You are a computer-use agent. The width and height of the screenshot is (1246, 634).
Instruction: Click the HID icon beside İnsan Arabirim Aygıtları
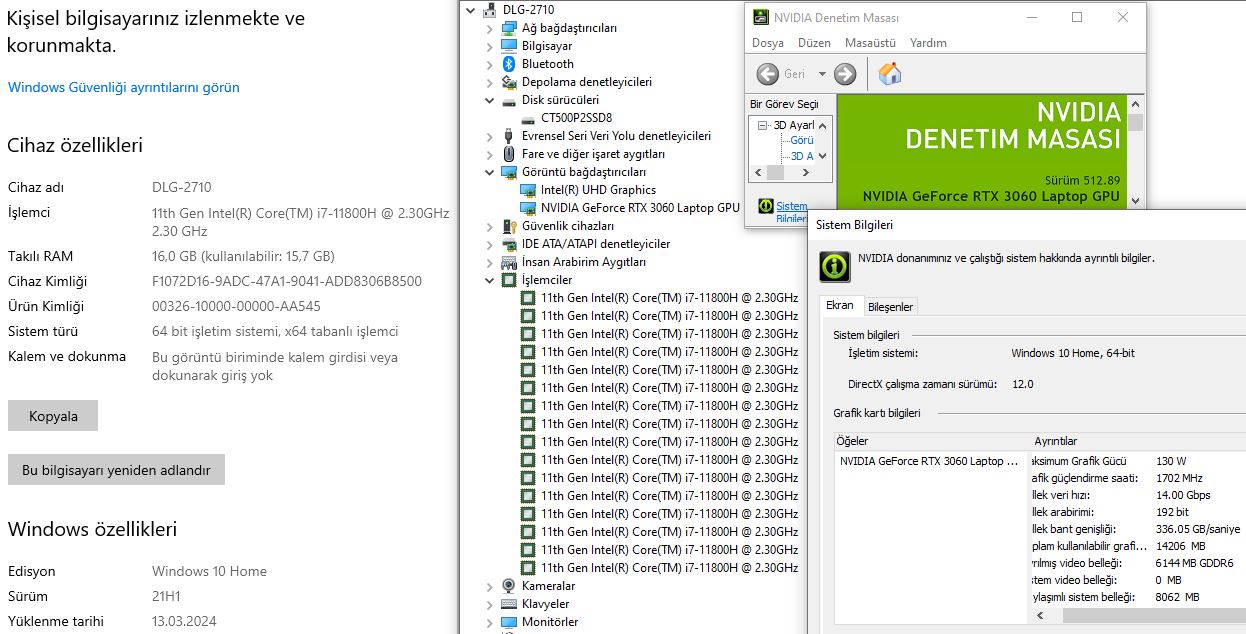point(509,262)
